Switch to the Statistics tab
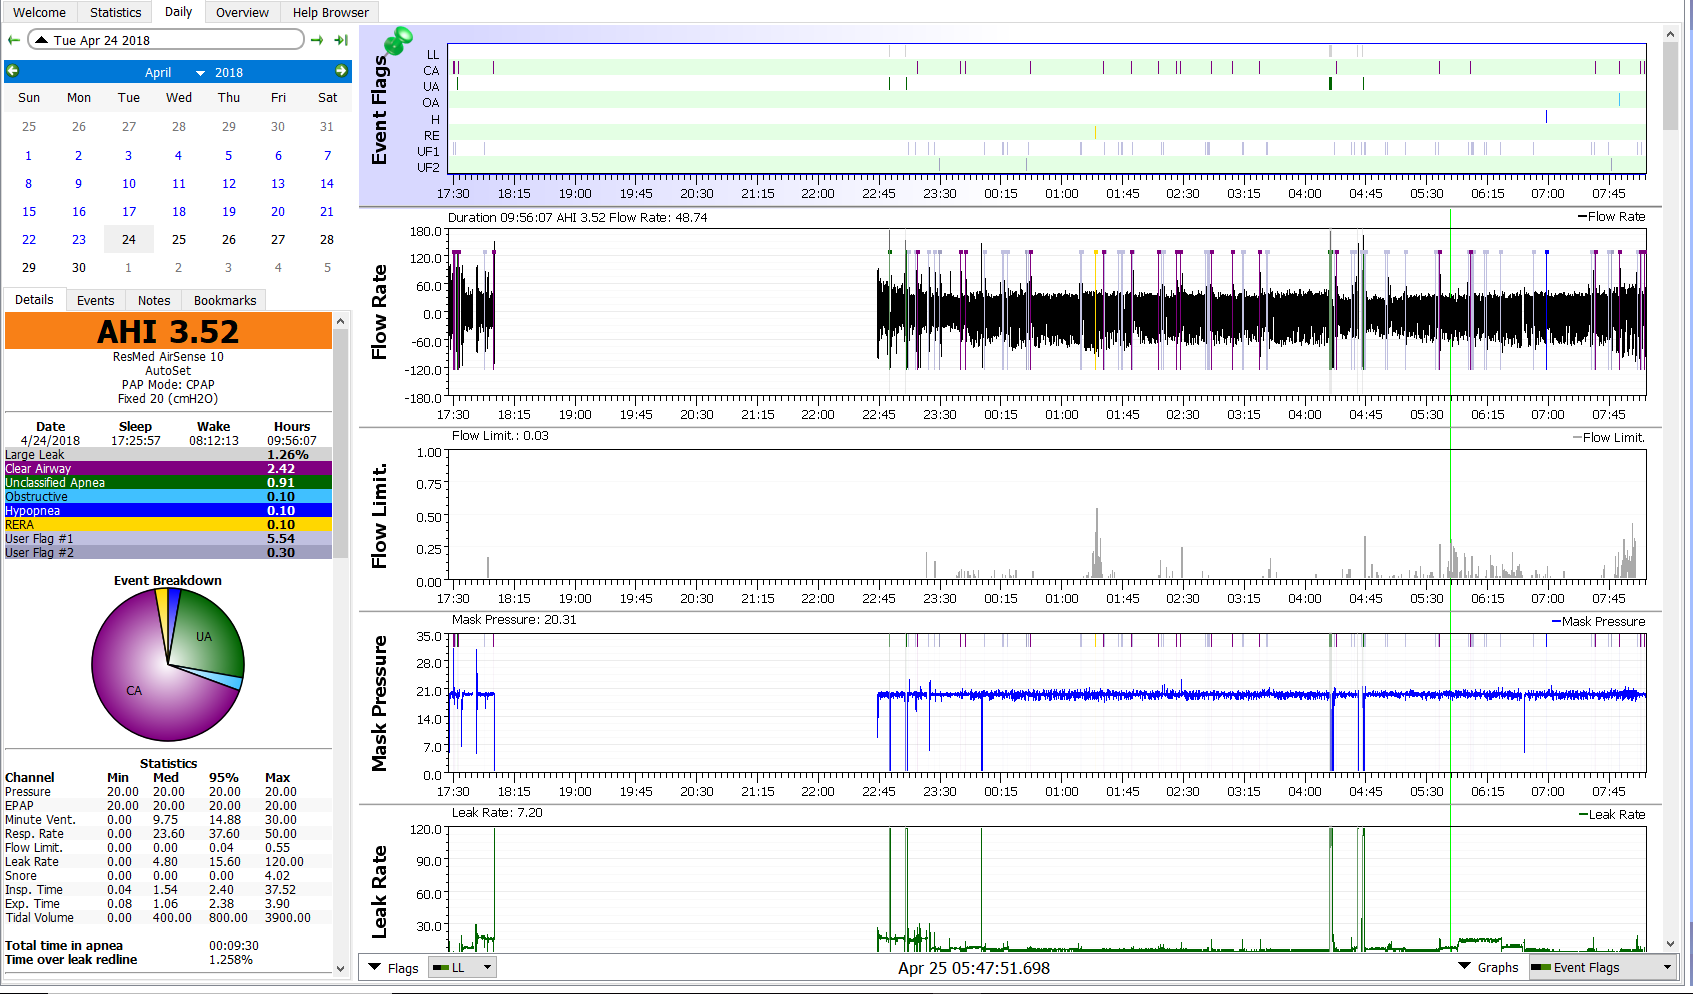 pos(115,12)
